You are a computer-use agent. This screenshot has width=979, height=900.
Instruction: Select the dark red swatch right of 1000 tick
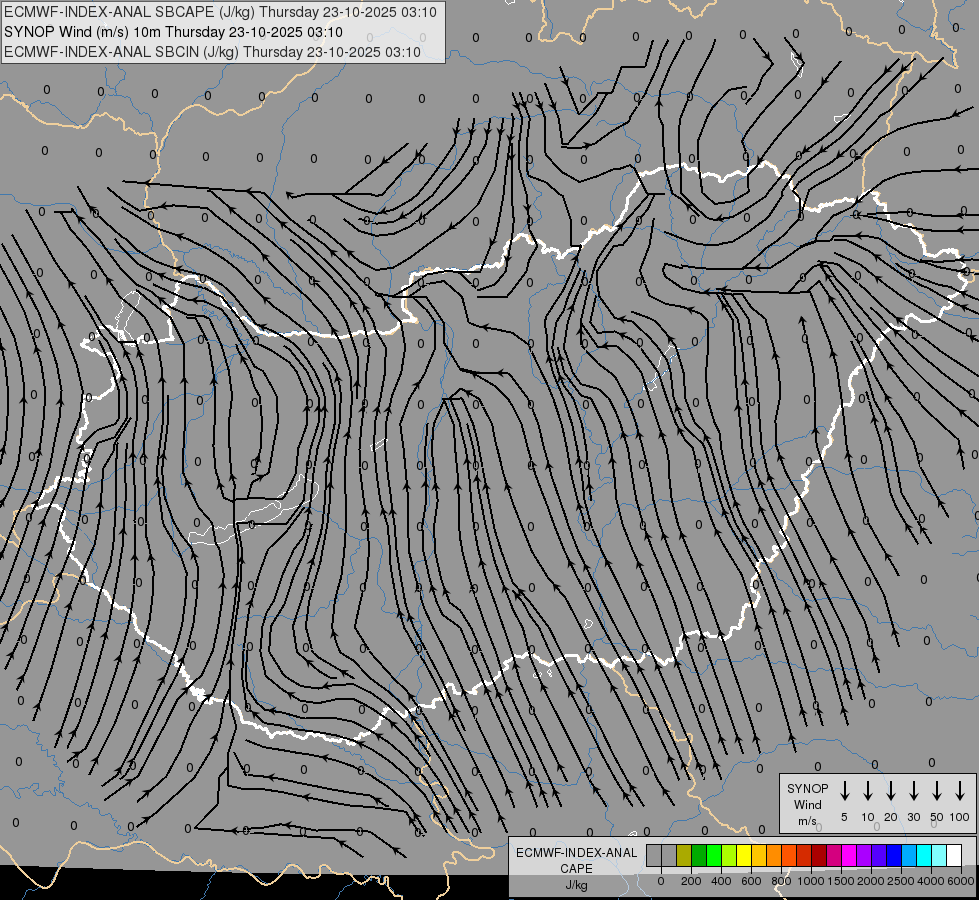[x=819, y=855]
